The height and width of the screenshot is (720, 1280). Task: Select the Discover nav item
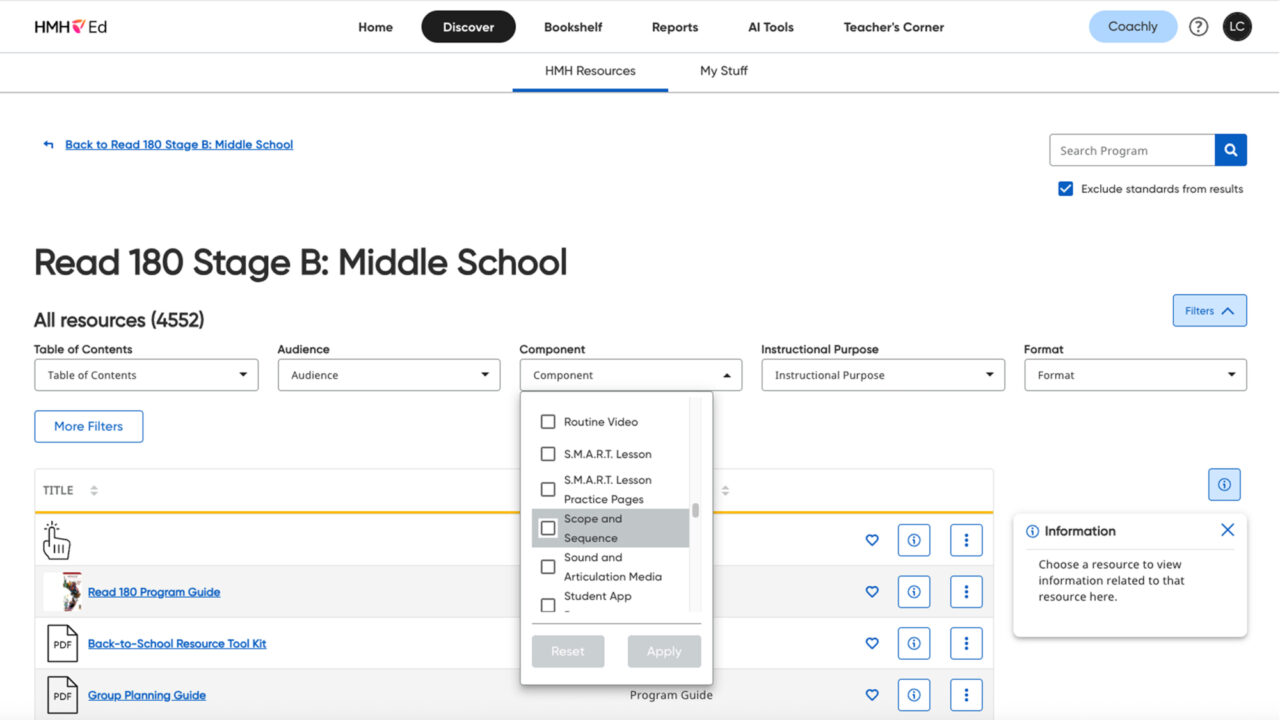point(469,27)
